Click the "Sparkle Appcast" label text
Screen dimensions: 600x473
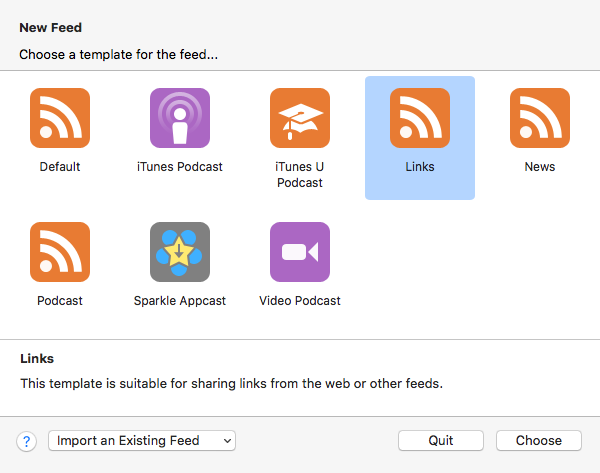click(x=180, y=301)
